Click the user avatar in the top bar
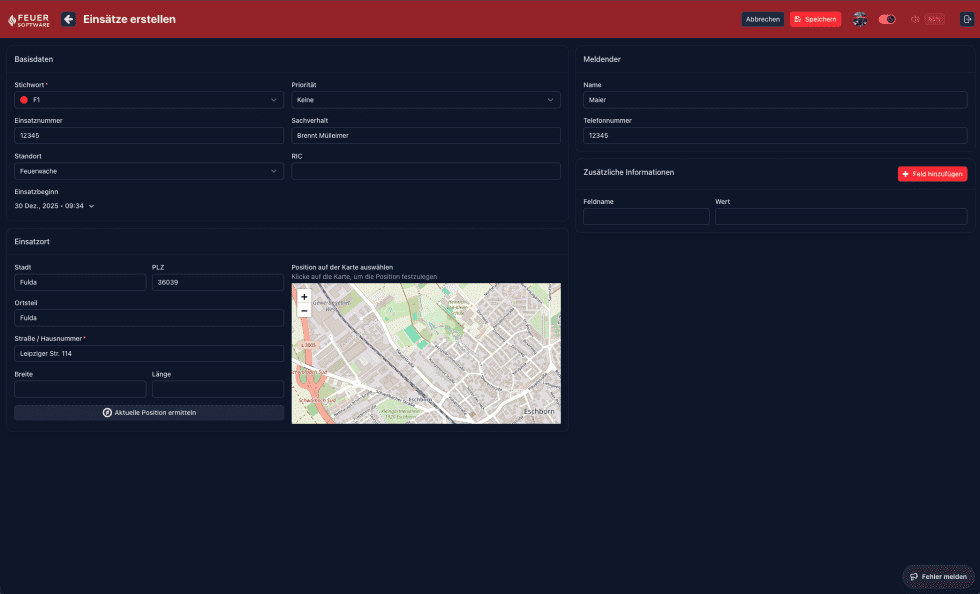 [x=860, y=18]
